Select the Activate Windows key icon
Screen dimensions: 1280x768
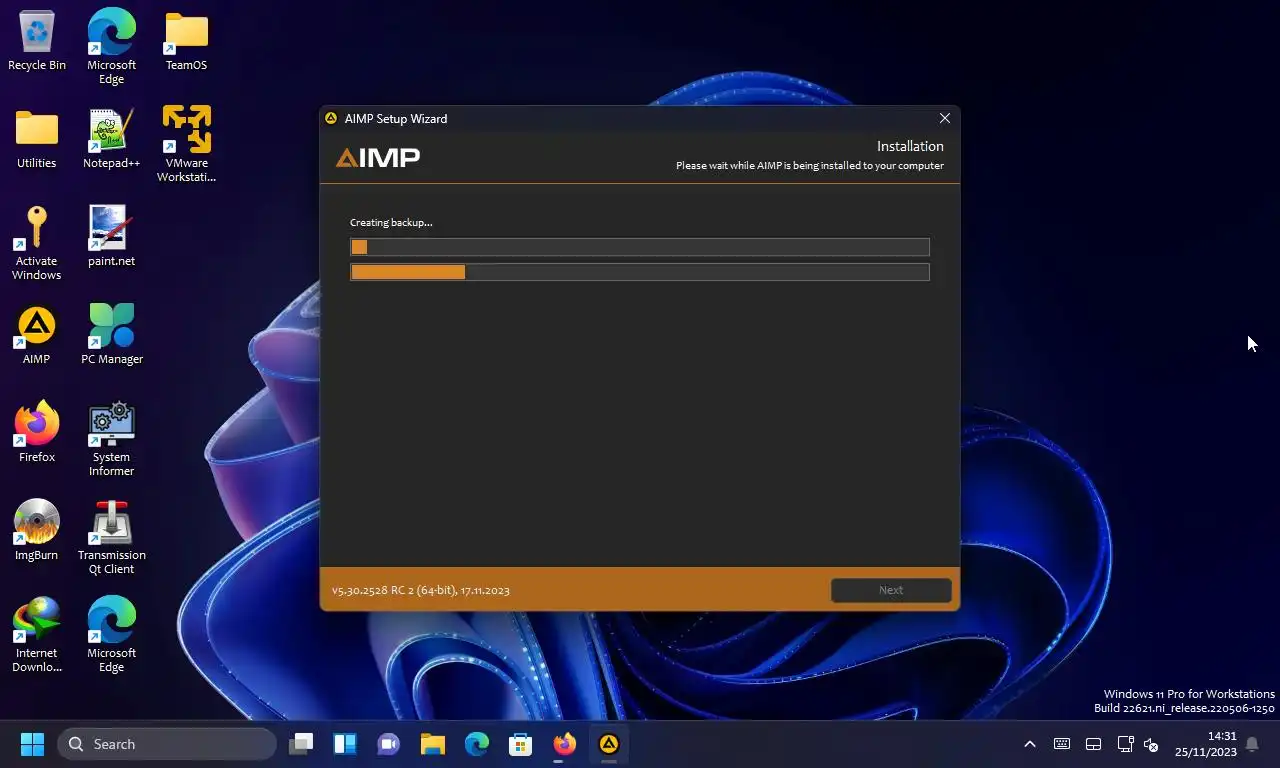[x=37, y=242]
